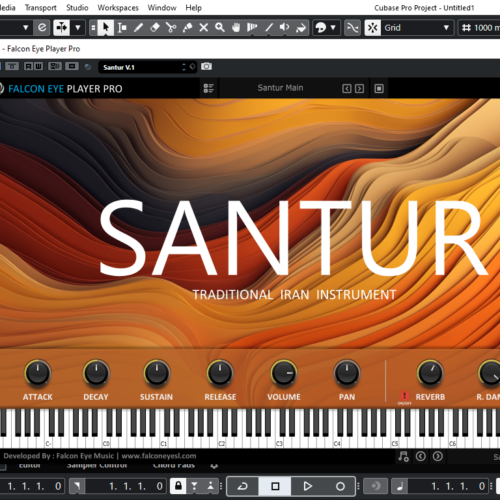Select the Object Selection arrow tool

click(x=106, y=28)
